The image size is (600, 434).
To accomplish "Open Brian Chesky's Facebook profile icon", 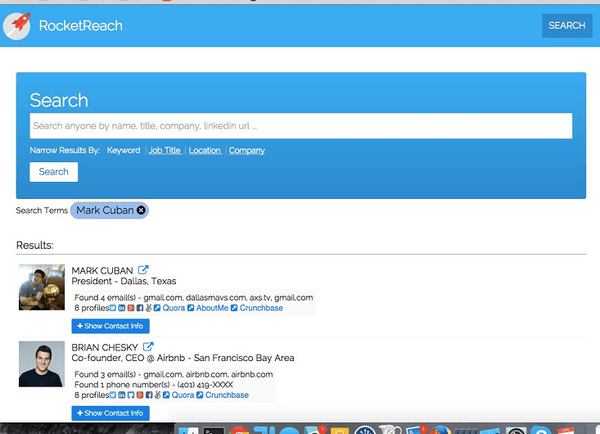I will tap(149, 395).
